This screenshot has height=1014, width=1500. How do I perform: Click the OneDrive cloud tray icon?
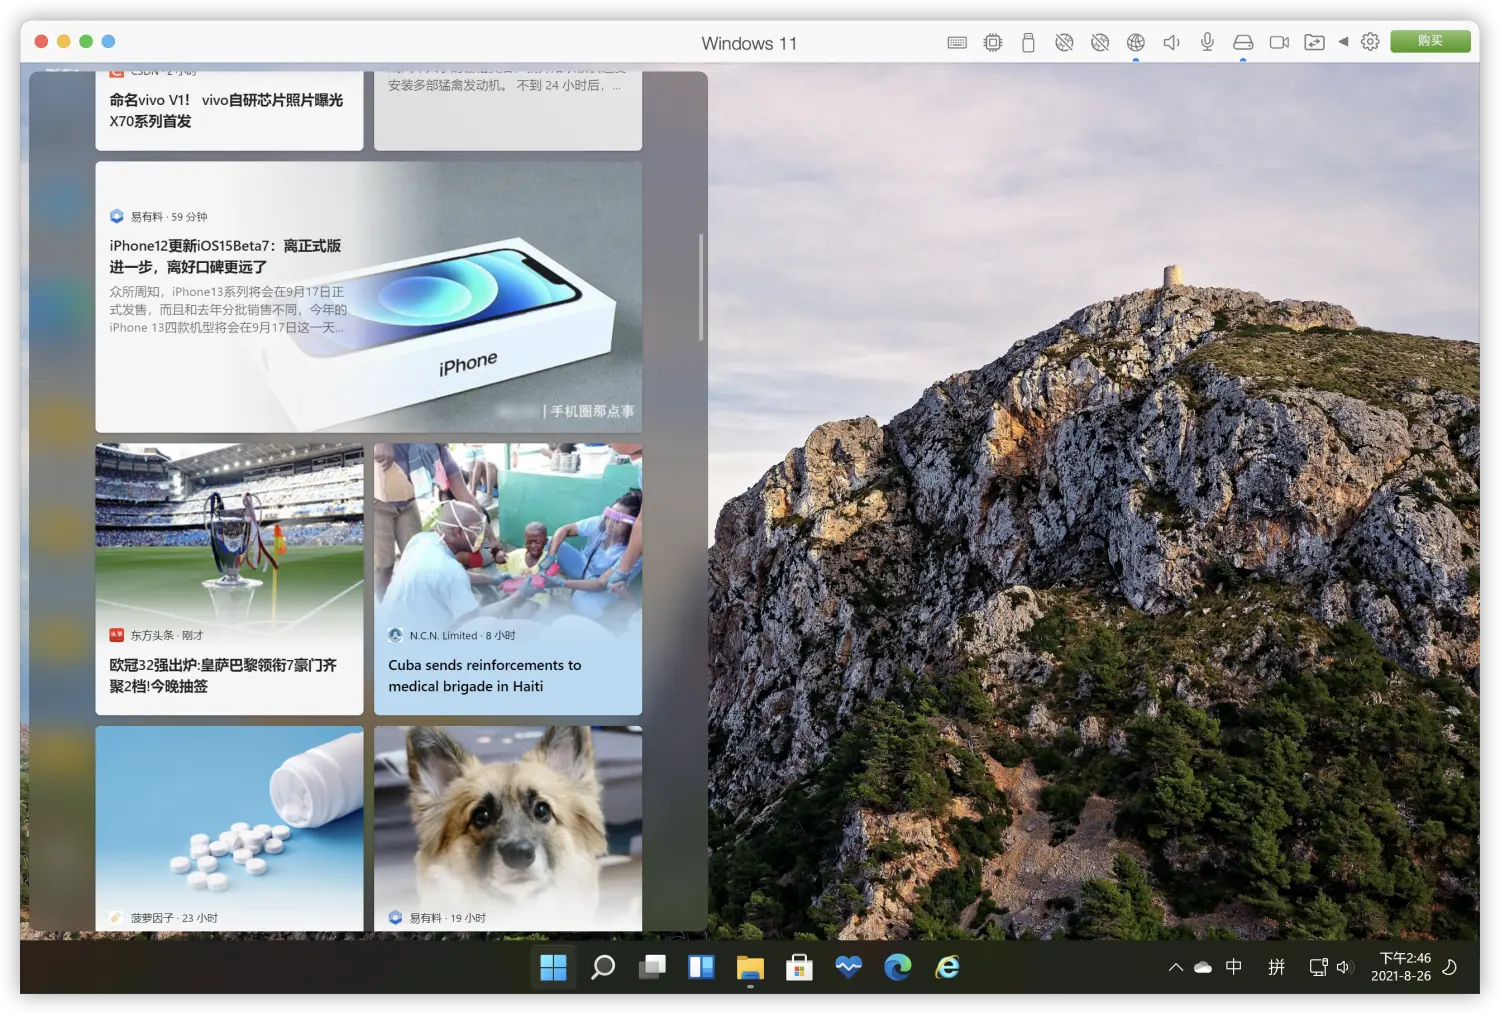tap(1203, 967)
